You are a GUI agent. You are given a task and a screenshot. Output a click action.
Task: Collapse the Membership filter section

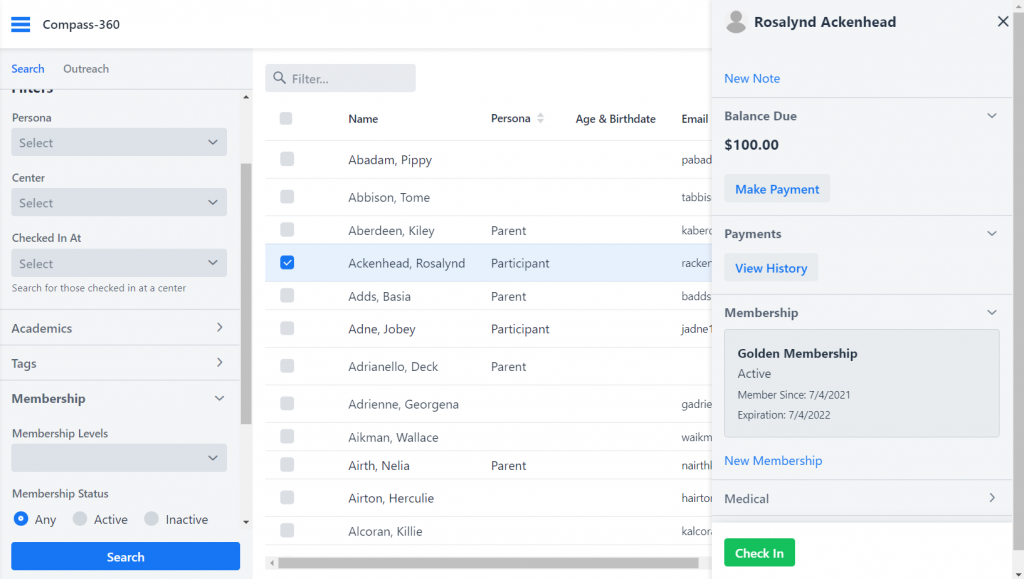(x=118, y=398)
